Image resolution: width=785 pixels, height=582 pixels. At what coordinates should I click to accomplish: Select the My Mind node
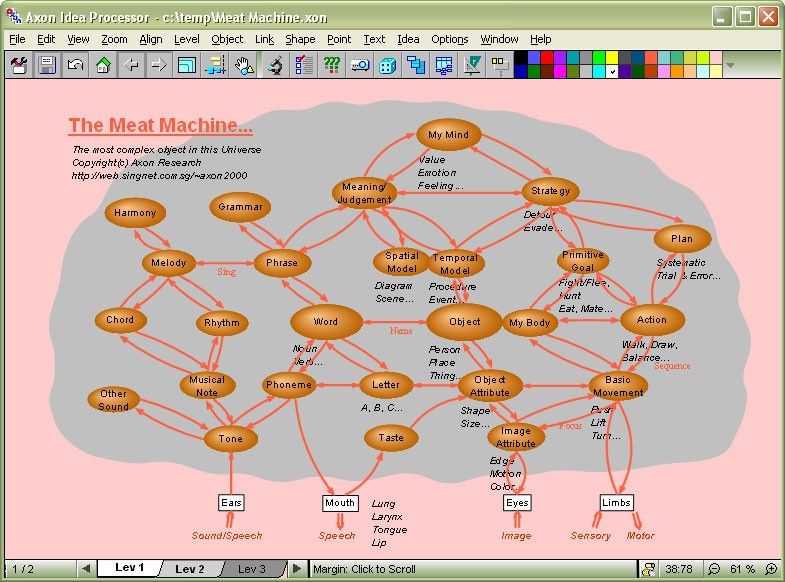click(448, 135)
